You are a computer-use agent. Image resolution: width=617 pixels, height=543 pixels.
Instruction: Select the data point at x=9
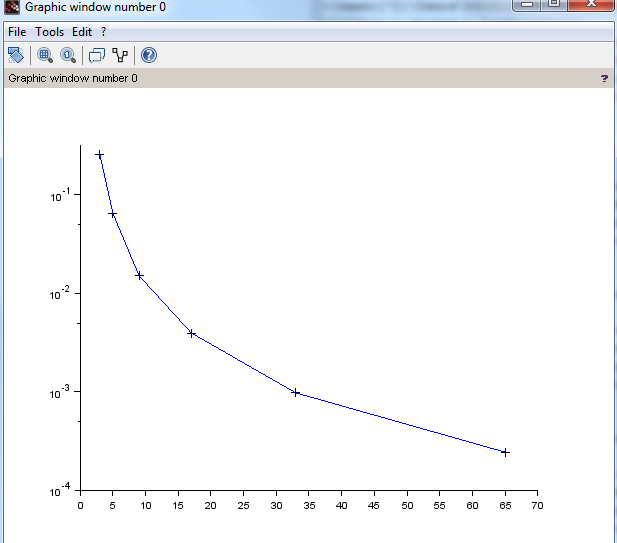(x=139, y=275)
